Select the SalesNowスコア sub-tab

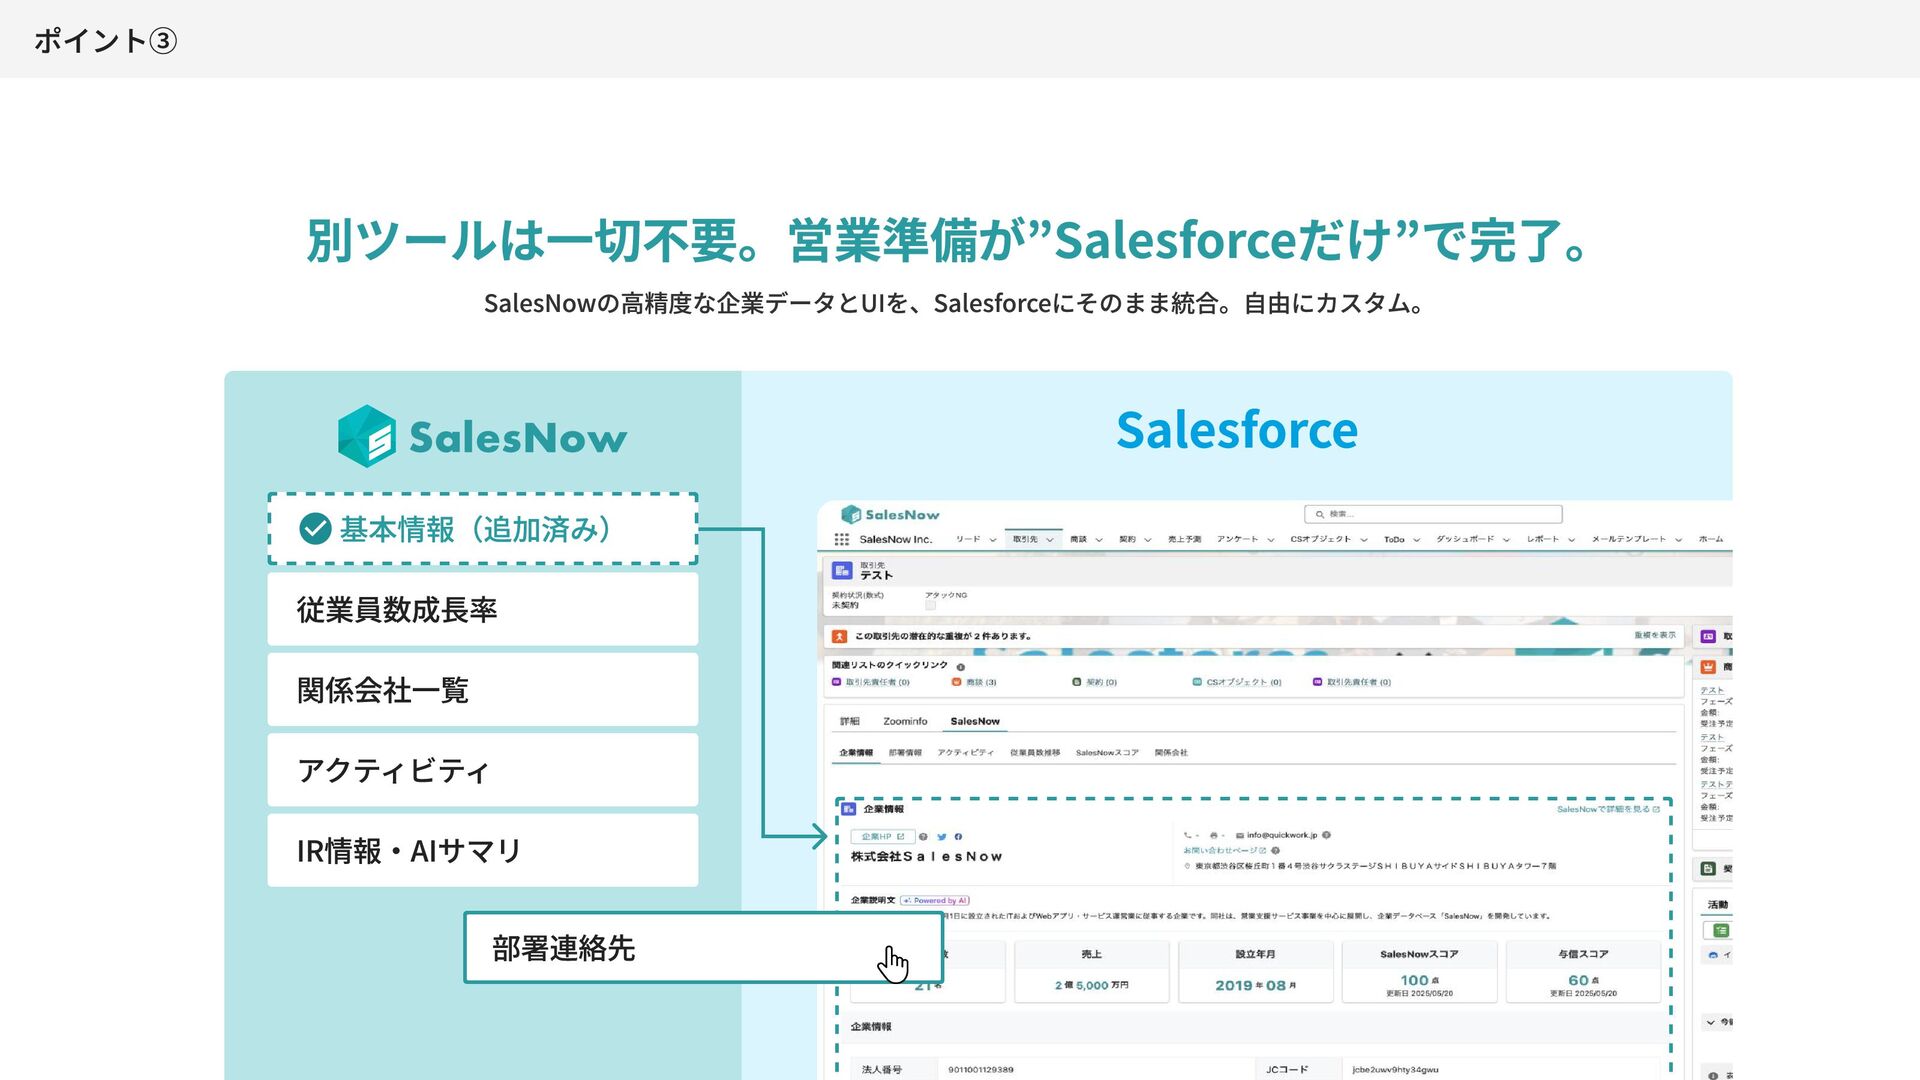pyautogui.click(x=1107, y=753)
